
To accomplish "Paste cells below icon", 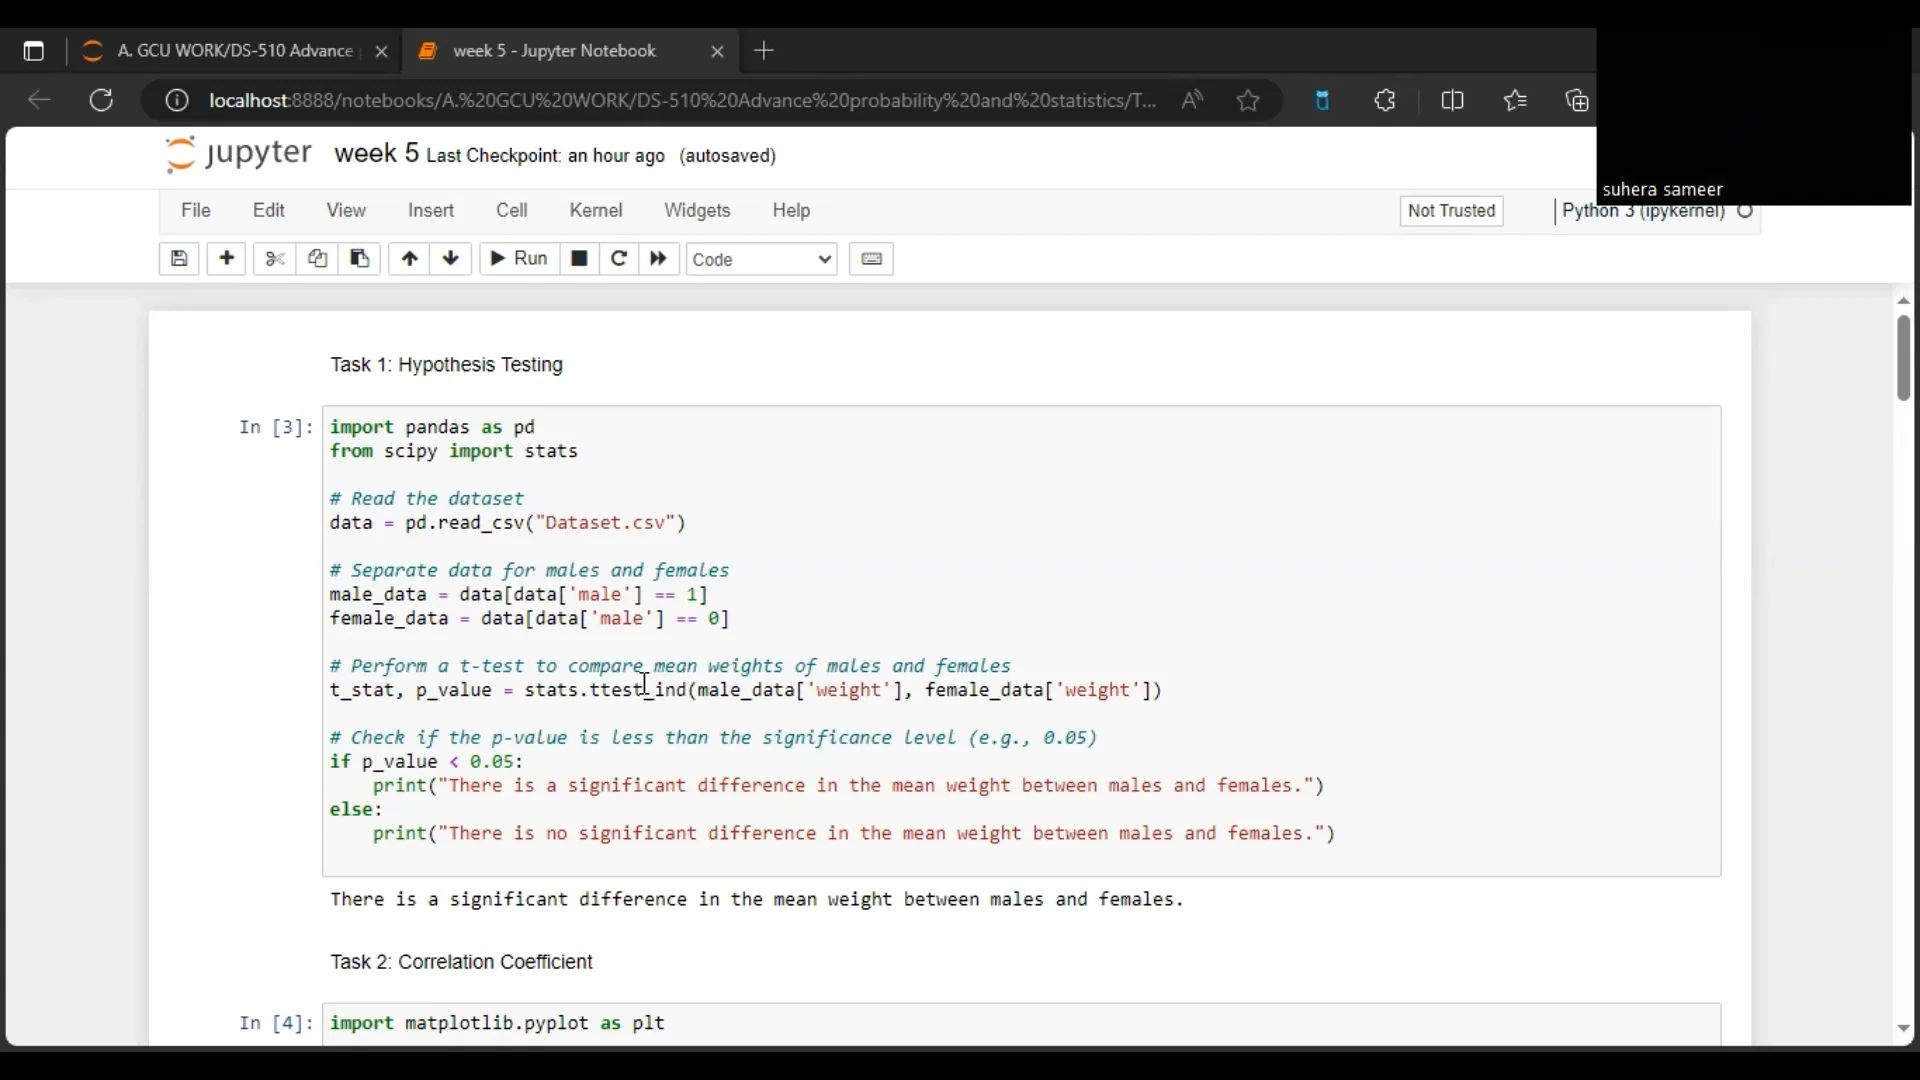I will [360, 259].
